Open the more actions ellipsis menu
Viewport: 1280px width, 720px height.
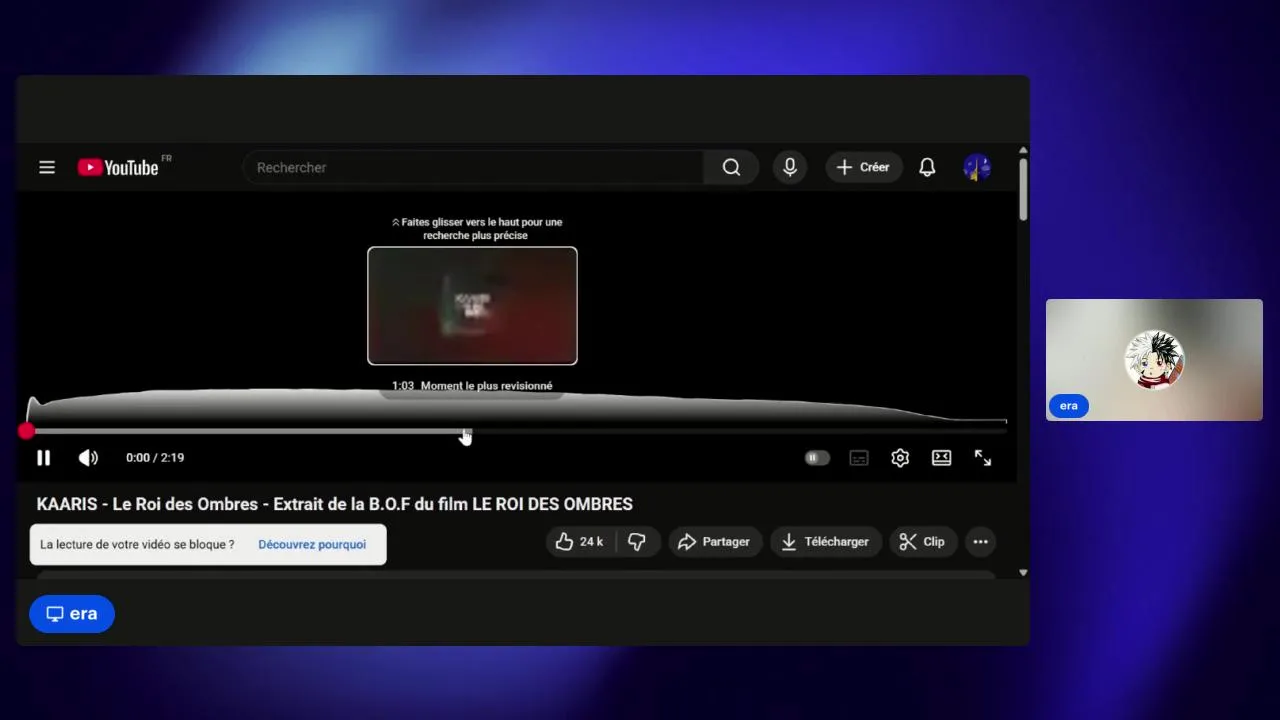point(981,542)
